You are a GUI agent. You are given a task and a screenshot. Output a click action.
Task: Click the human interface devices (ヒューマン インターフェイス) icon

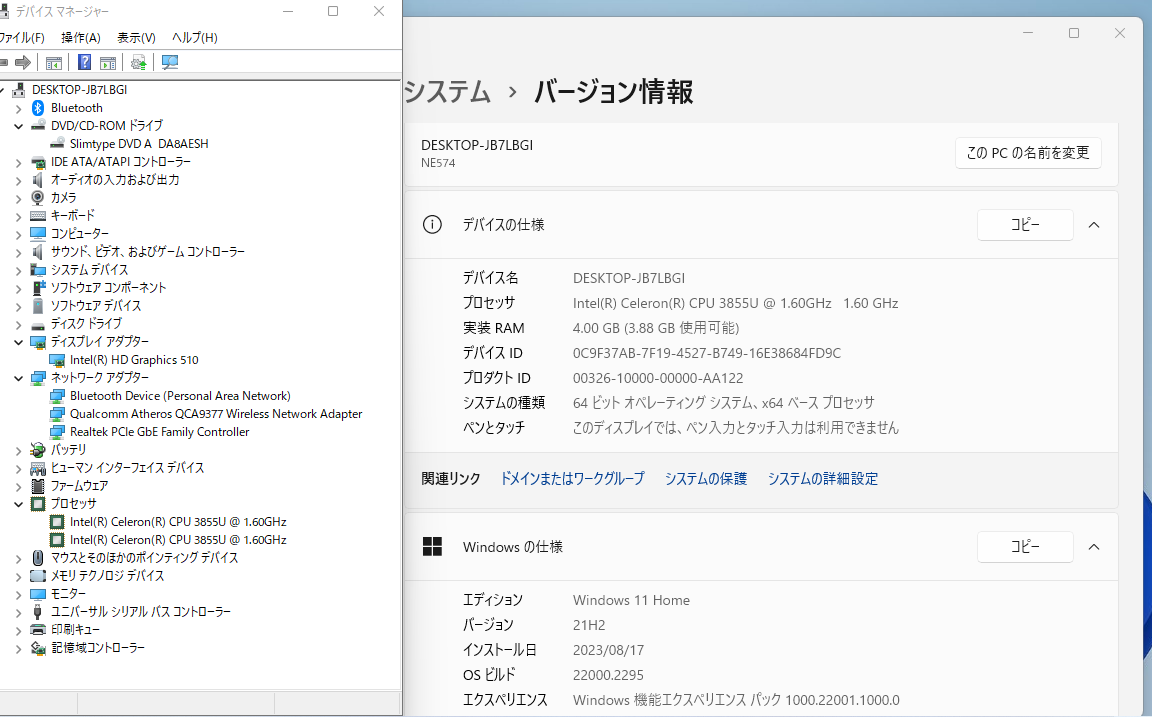tap(38, 468)
